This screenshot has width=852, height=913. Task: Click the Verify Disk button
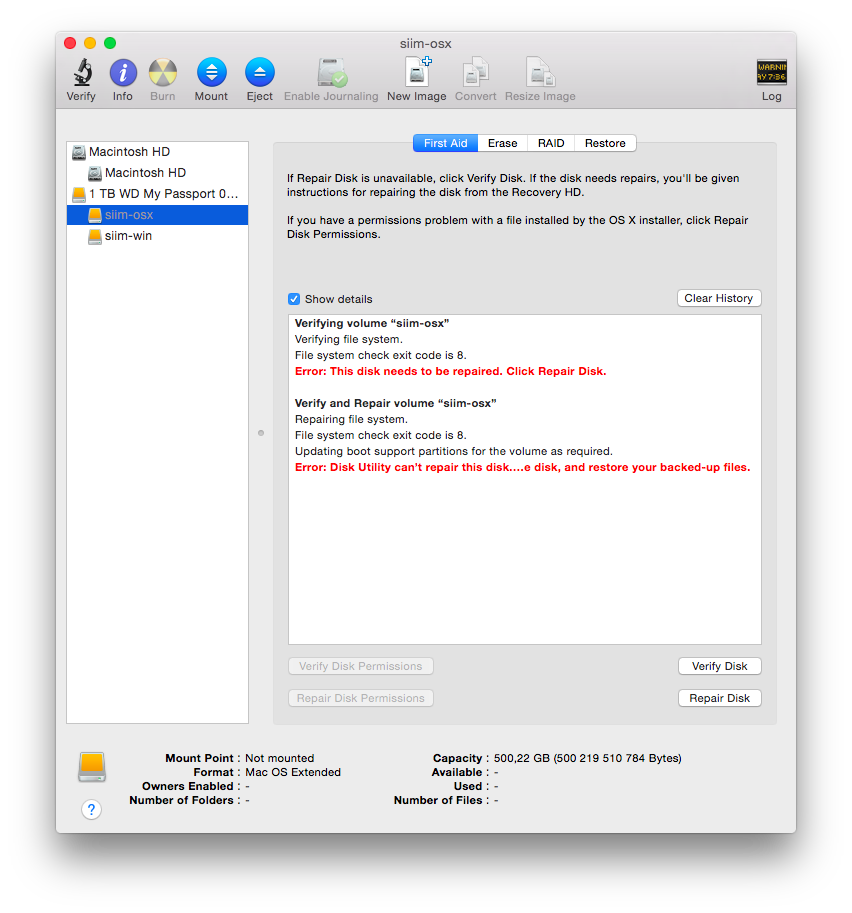(x=720, y=666)
